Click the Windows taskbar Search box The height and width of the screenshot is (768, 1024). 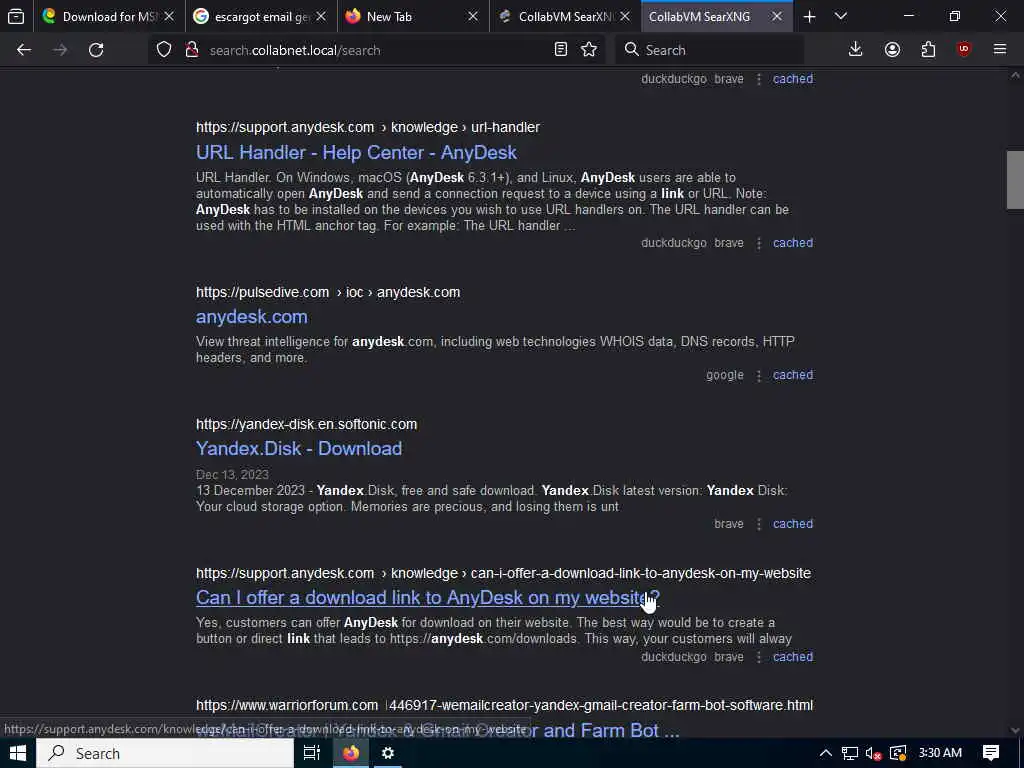tap(165, 753)
